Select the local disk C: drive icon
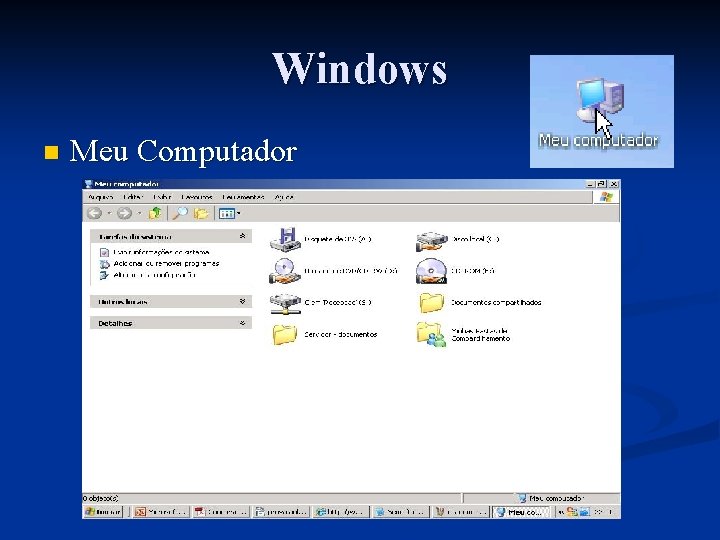Viewport: 720px width, 540px height. (x=432, y=241)
